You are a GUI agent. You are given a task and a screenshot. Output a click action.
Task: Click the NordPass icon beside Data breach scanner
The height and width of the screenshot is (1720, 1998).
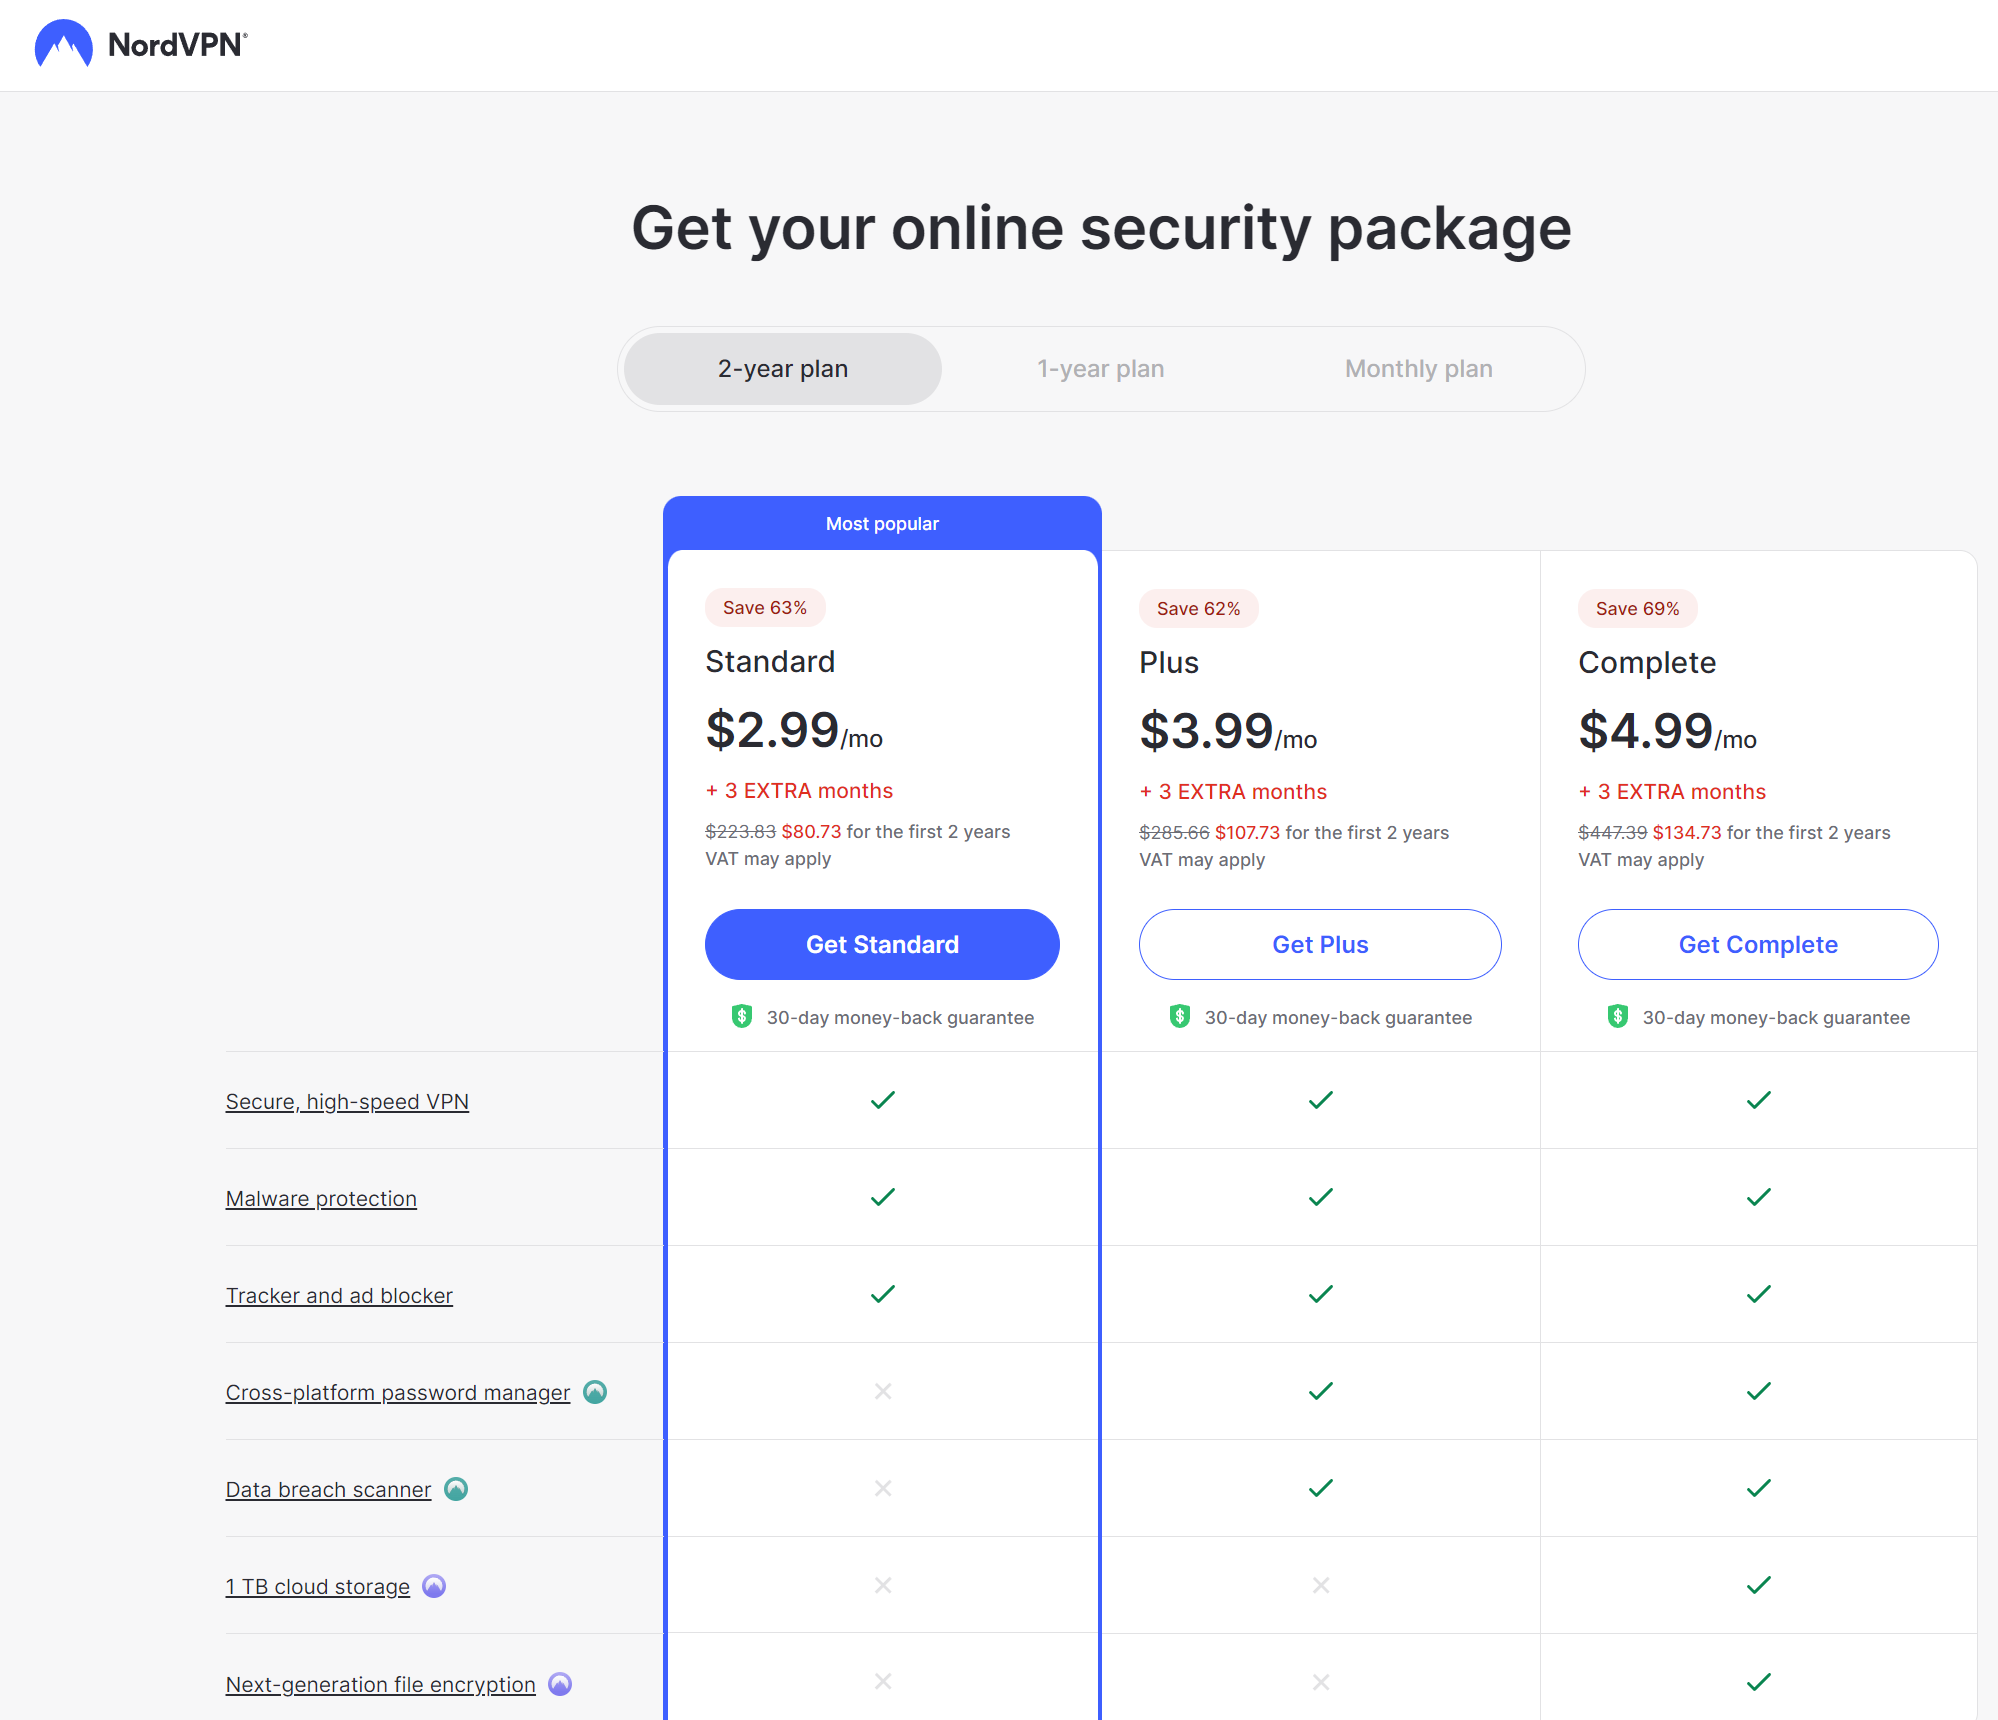click(456, 1489)
